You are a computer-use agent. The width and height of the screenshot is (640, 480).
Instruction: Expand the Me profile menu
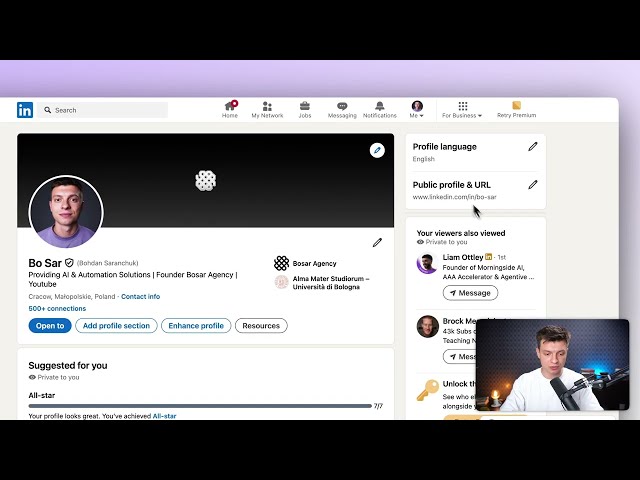[417, 110]
